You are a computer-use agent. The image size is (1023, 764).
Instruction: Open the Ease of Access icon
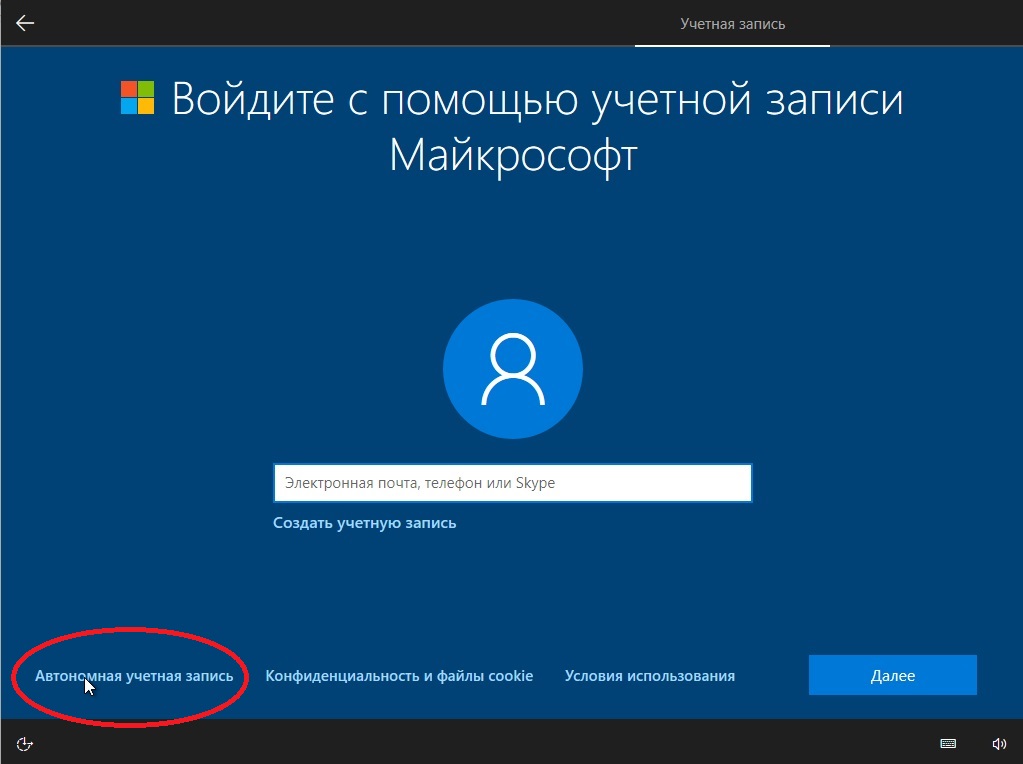[26, 743]
